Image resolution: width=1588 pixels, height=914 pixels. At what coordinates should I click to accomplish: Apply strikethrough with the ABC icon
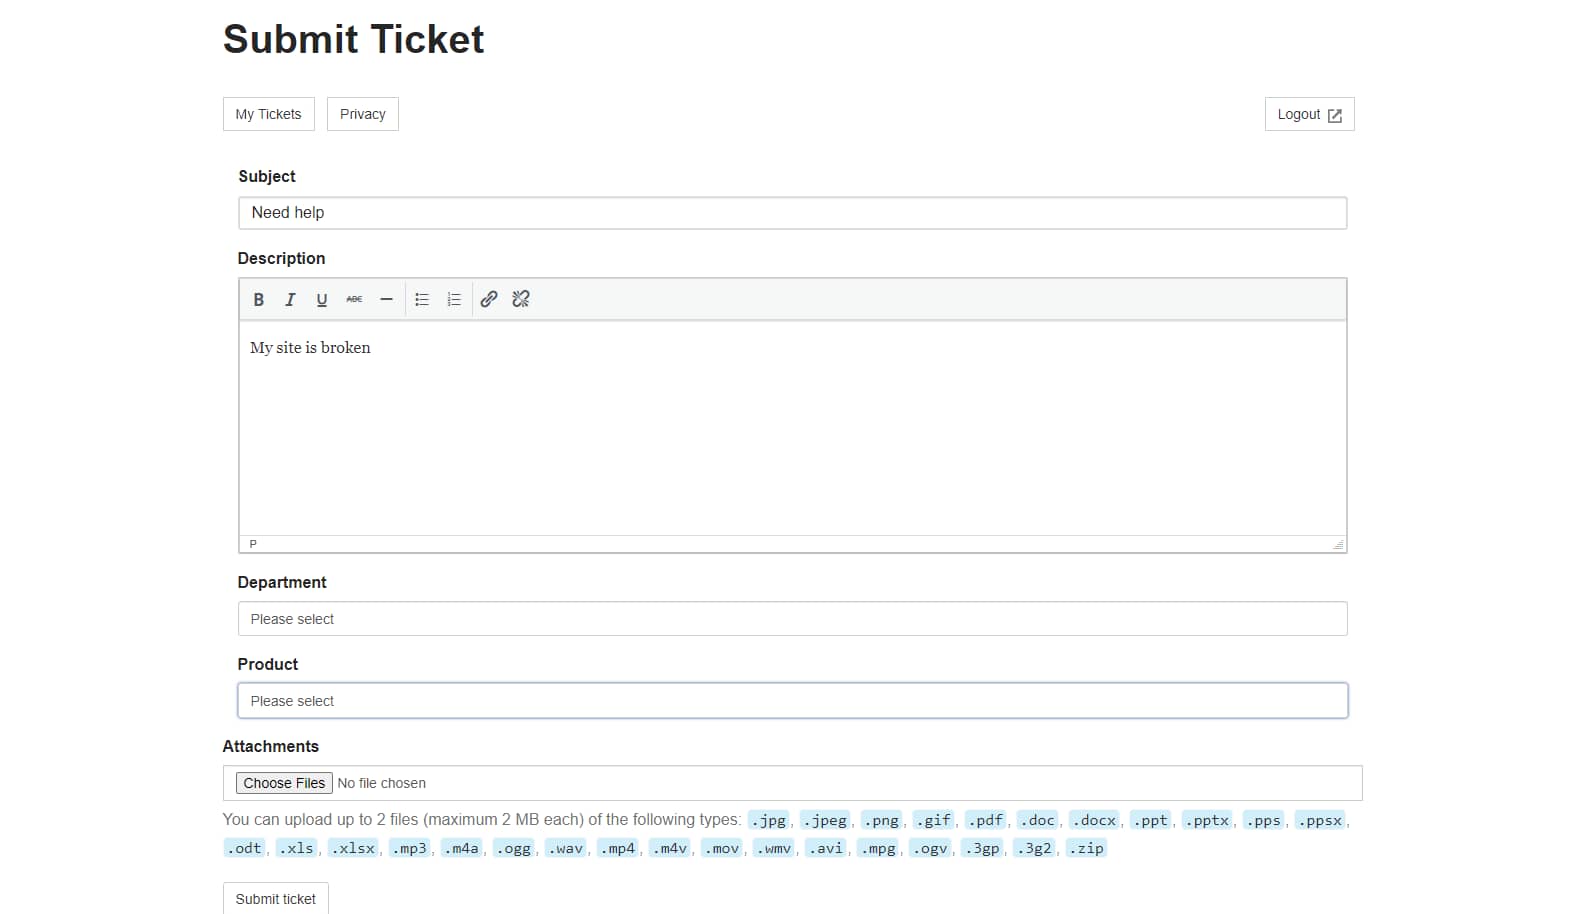click(x=354, y=299)
